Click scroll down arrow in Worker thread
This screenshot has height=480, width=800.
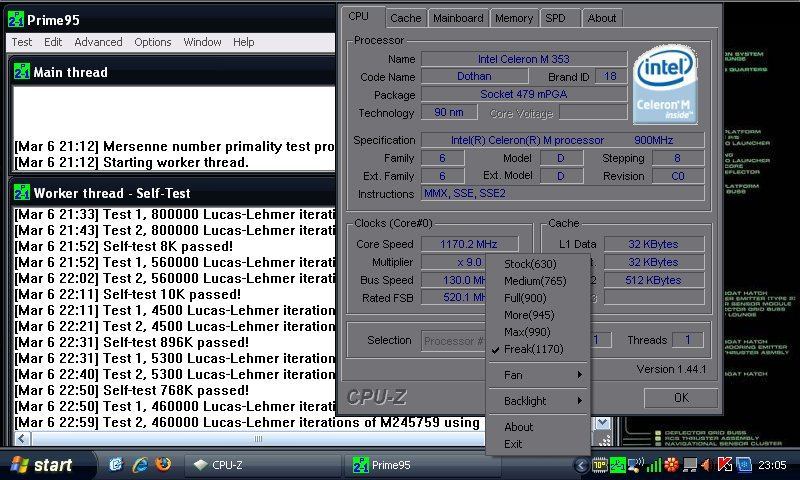[x=603, y=423]
